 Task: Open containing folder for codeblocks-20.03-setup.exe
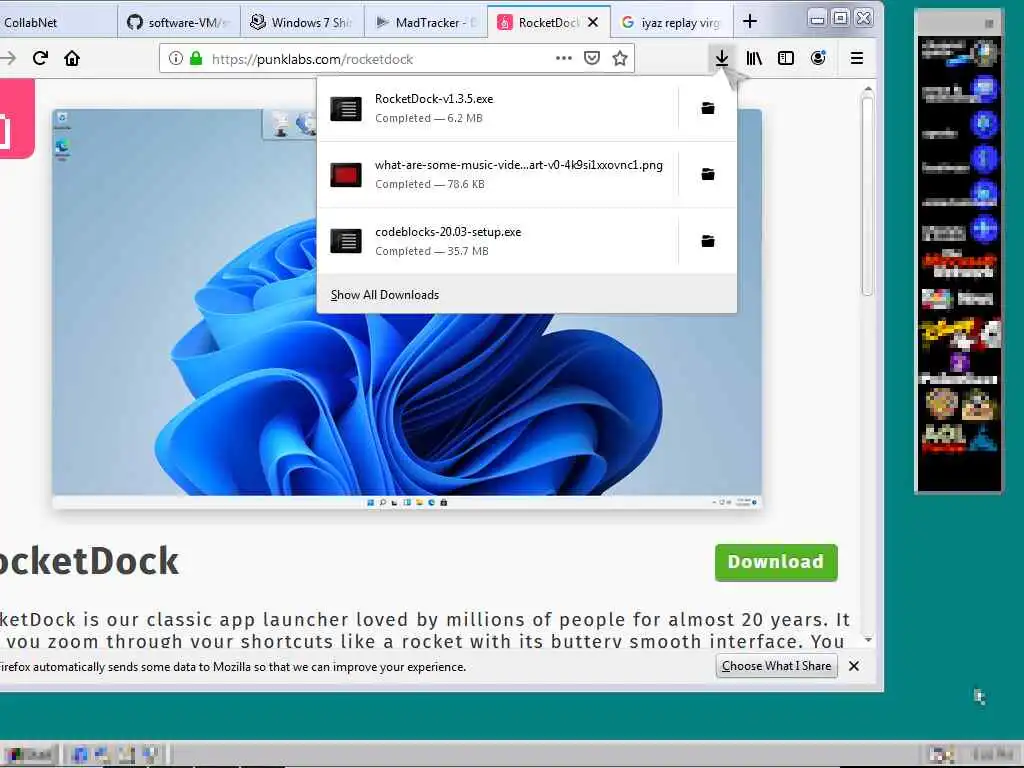(x=708, y=242)
